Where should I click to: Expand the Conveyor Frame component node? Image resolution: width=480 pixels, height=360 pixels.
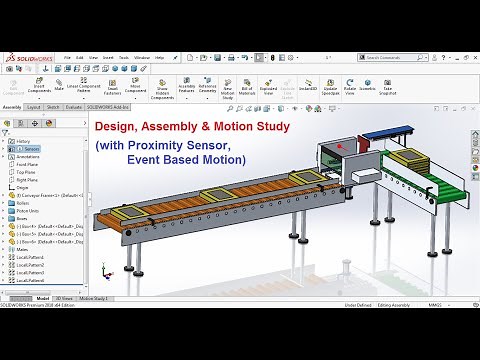(3, 195)
